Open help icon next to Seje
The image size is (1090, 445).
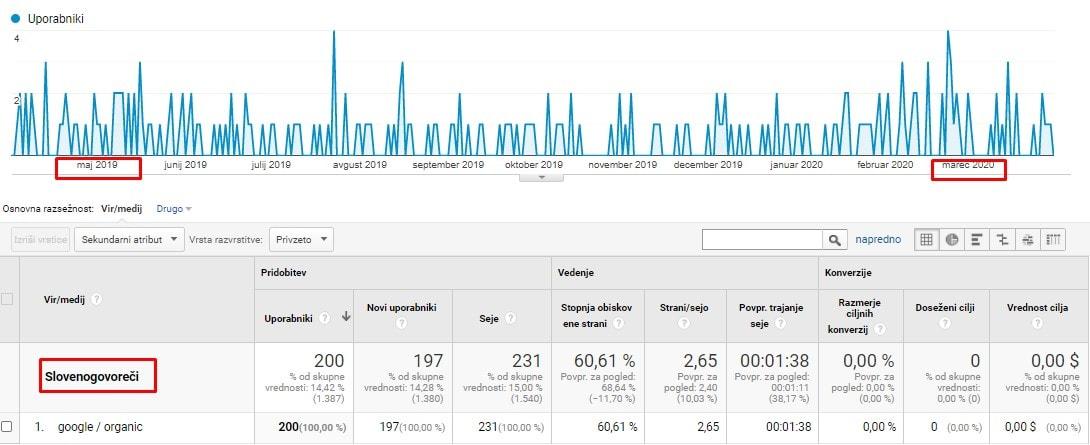tap(511, 318)
